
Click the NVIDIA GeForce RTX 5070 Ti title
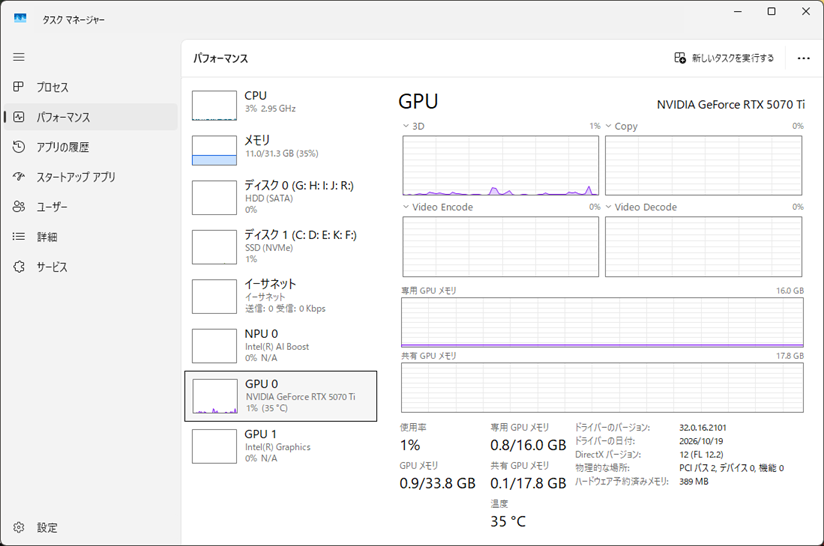click(730, 105)
